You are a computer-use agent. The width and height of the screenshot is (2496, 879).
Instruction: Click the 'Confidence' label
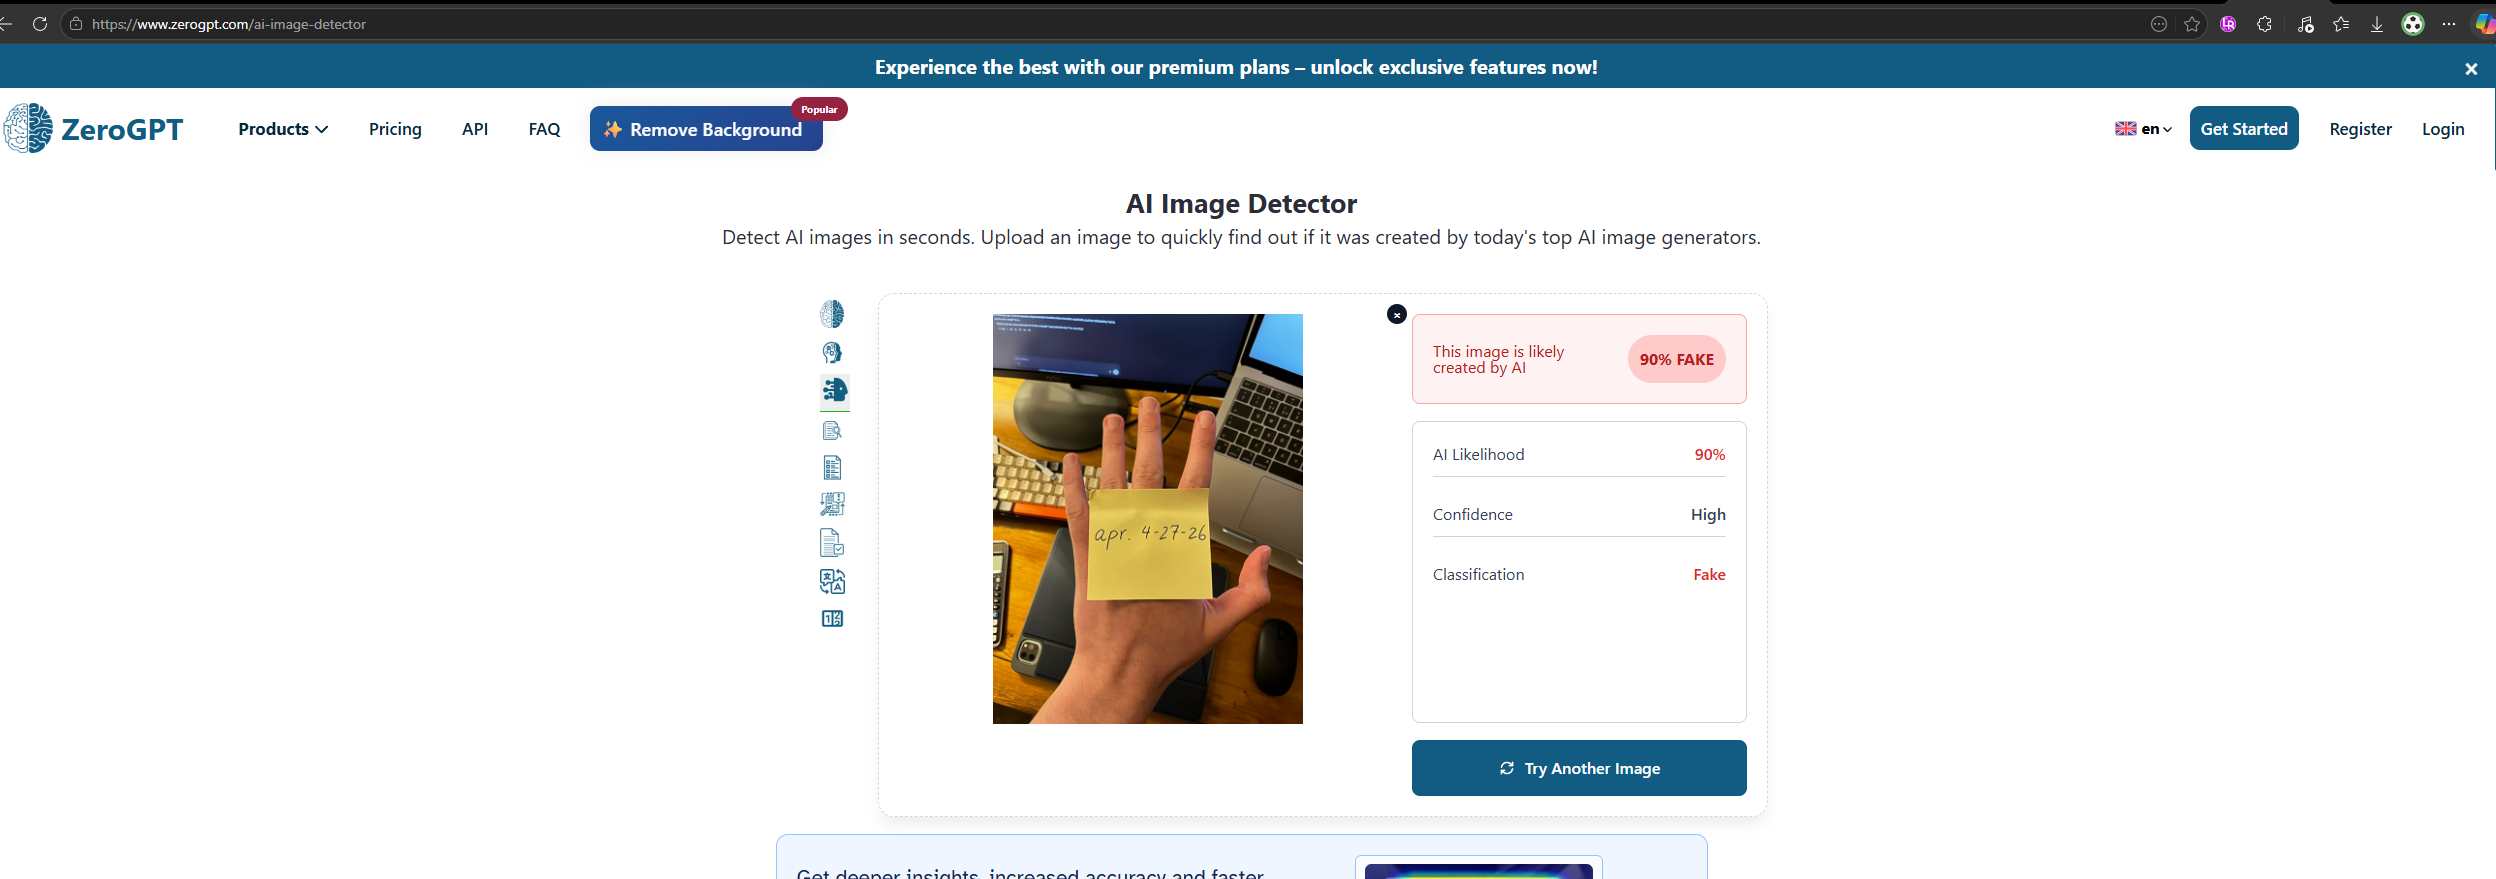[x=1472, y=514]
